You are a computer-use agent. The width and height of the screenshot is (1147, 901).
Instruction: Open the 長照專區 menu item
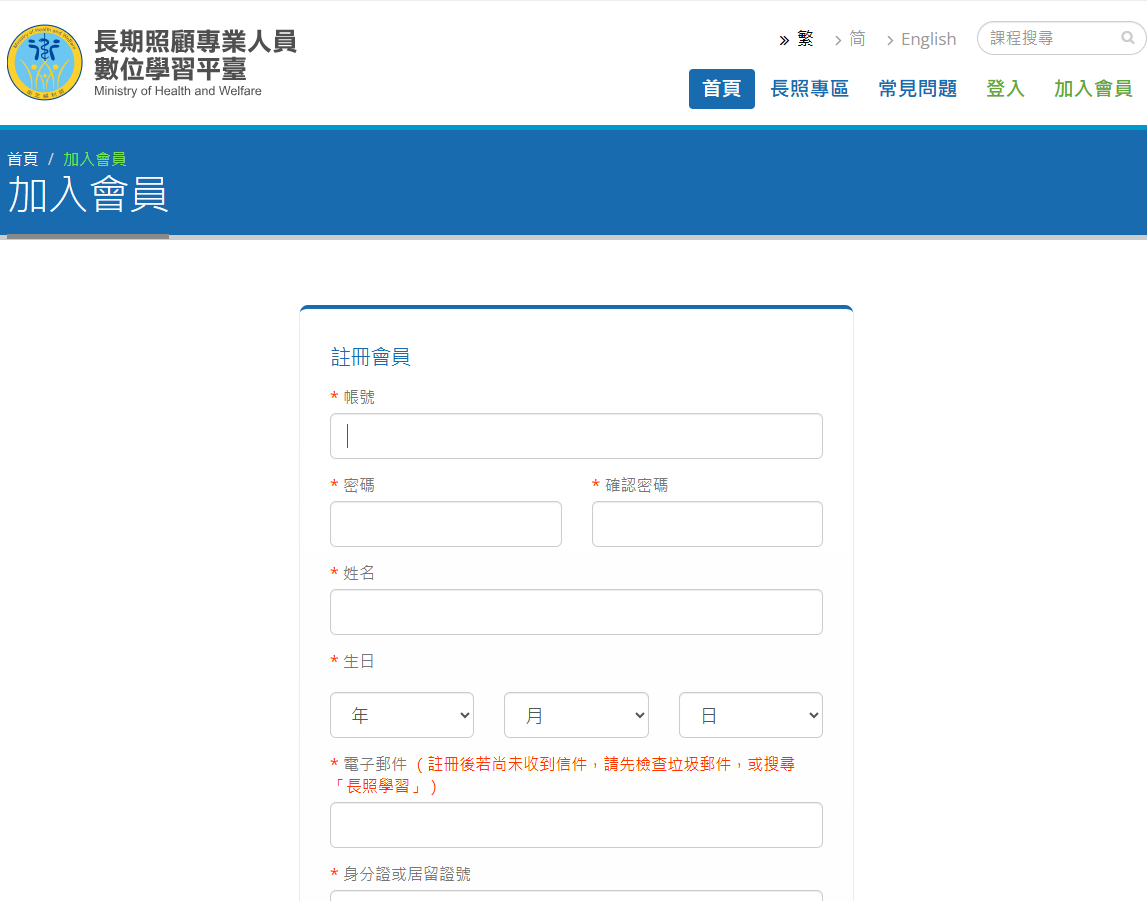809,89
